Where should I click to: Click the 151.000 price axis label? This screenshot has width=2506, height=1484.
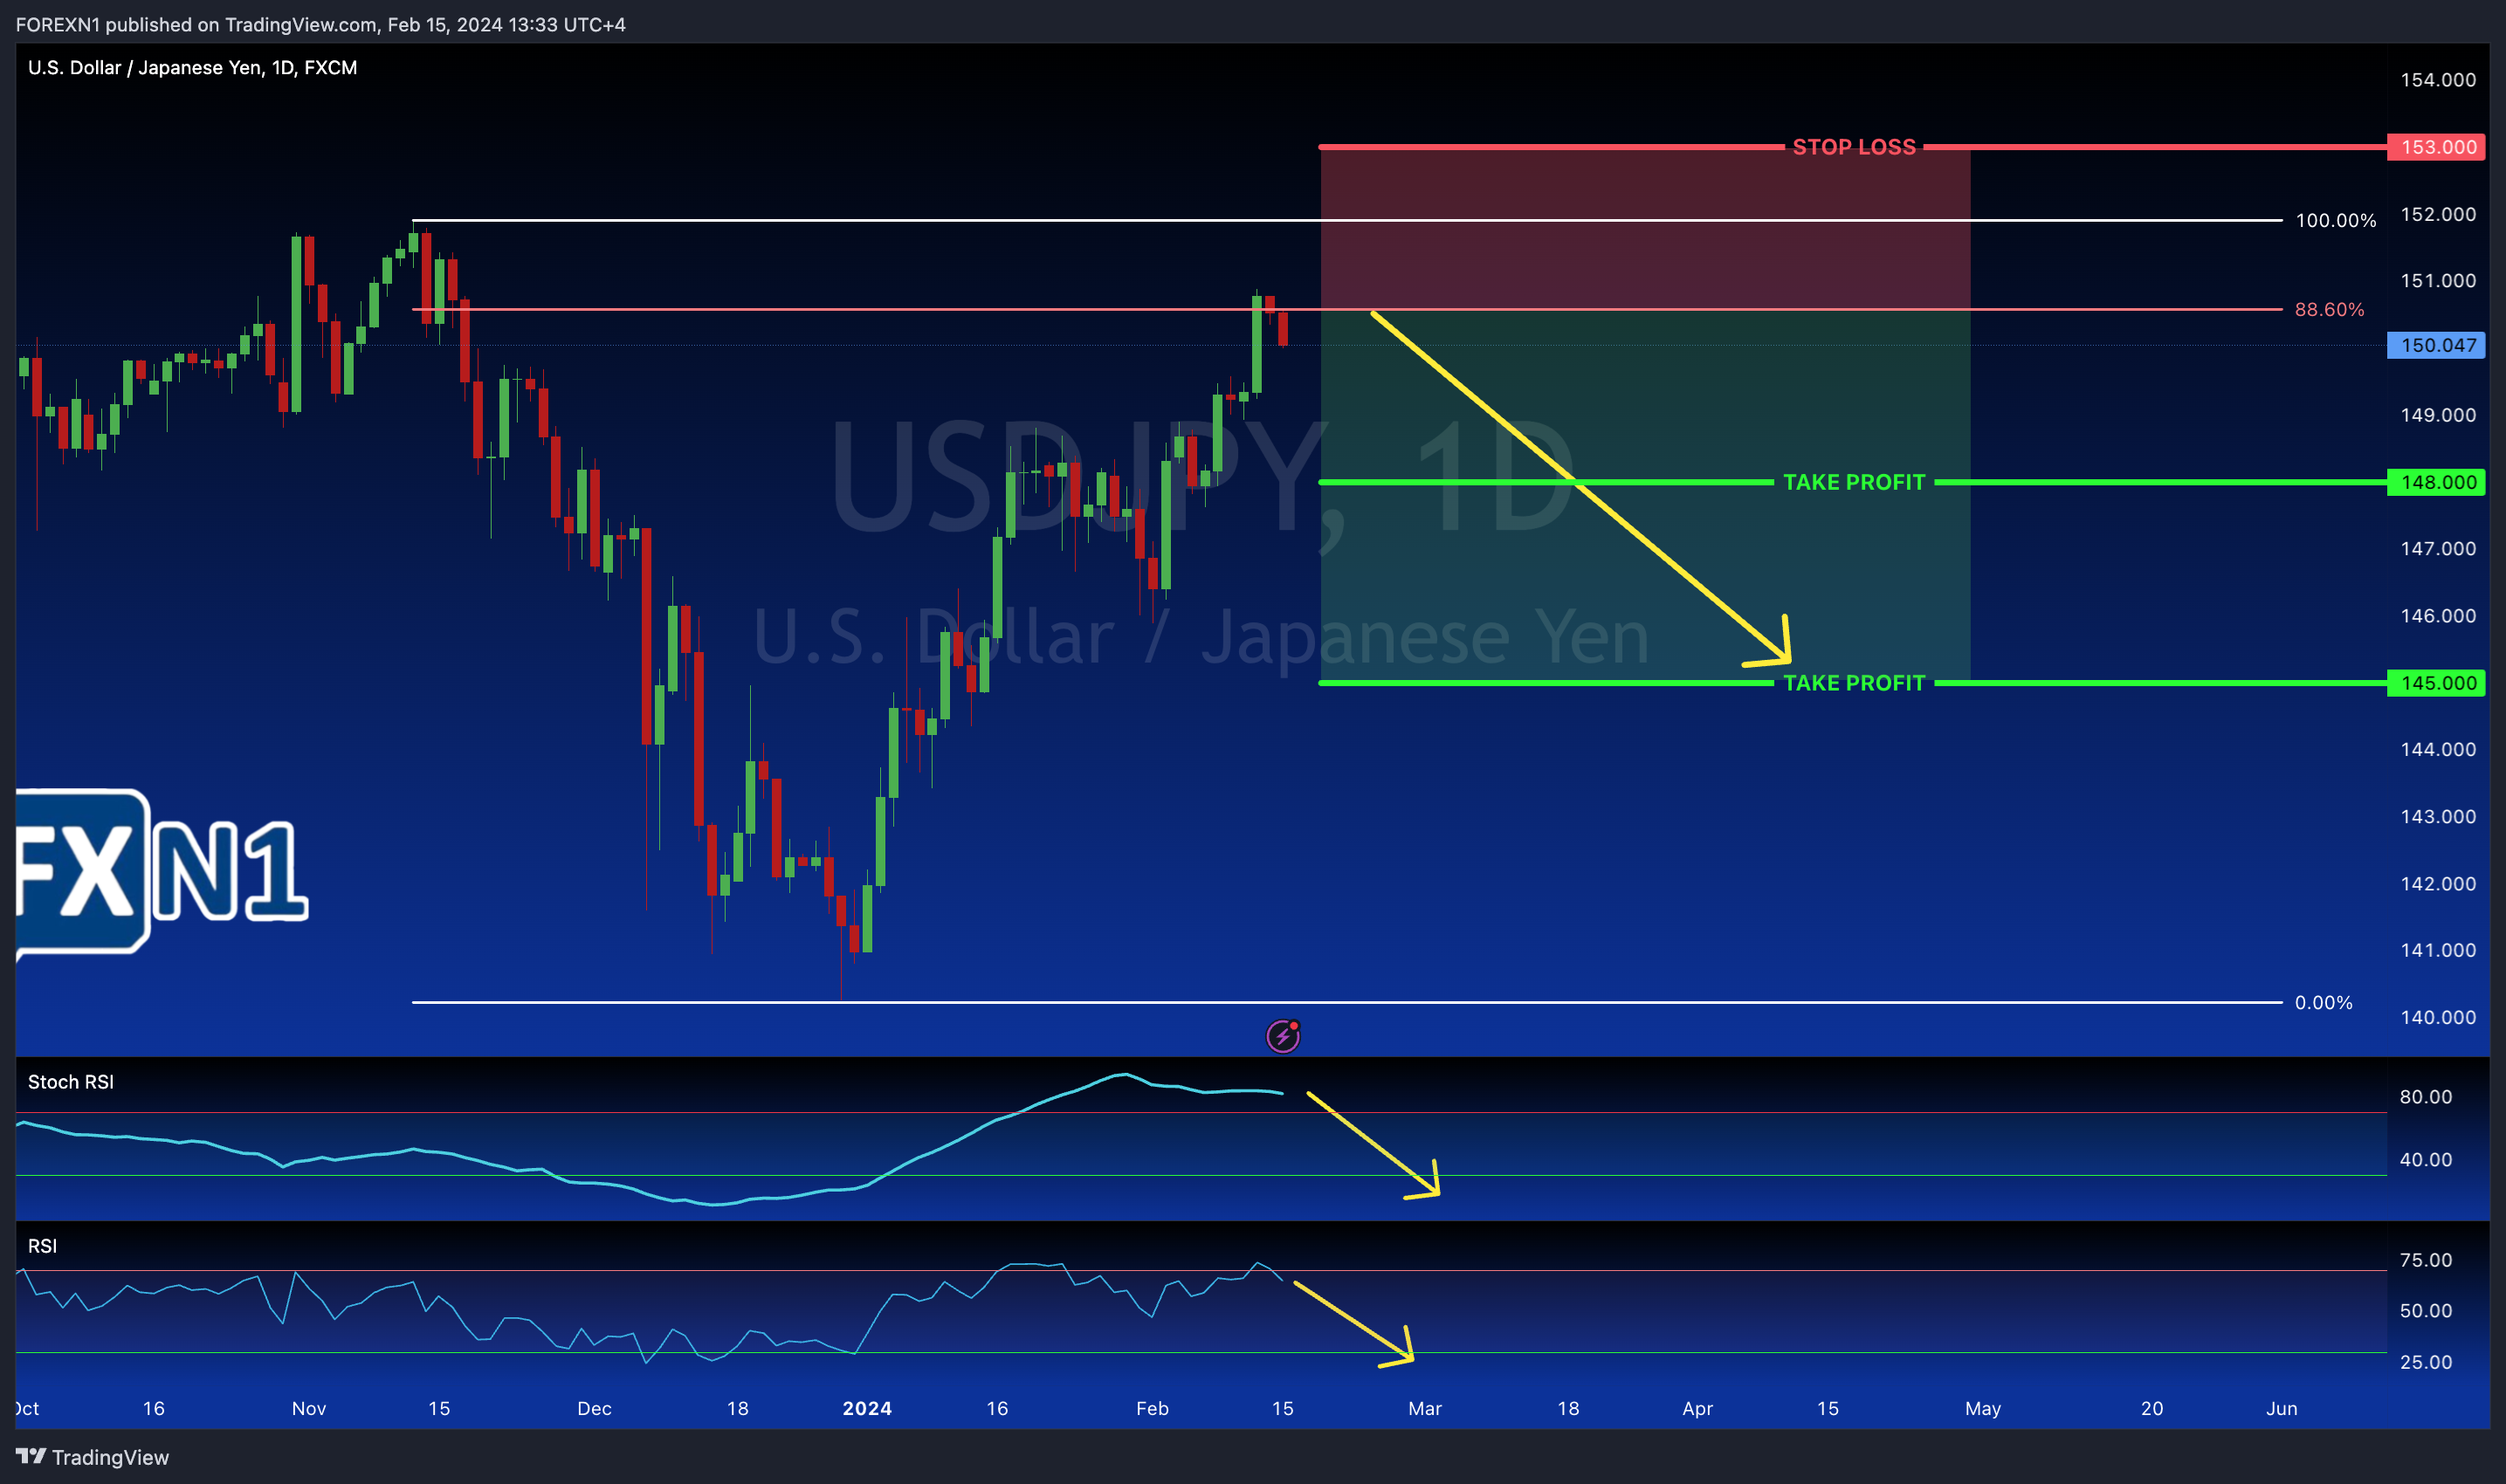[x=2438, y=281]
